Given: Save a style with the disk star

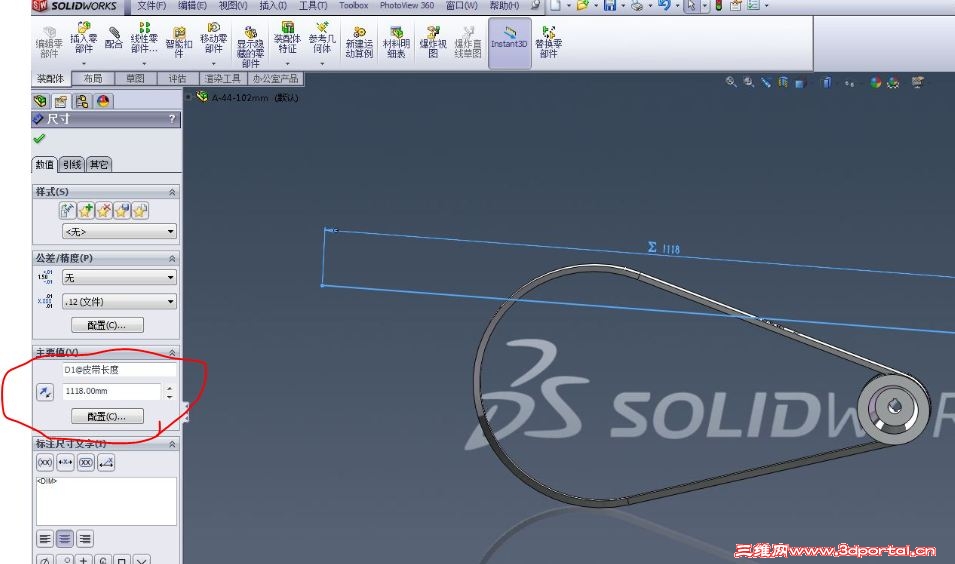Looking at the screenshot, I should click(x=122, y=211).
